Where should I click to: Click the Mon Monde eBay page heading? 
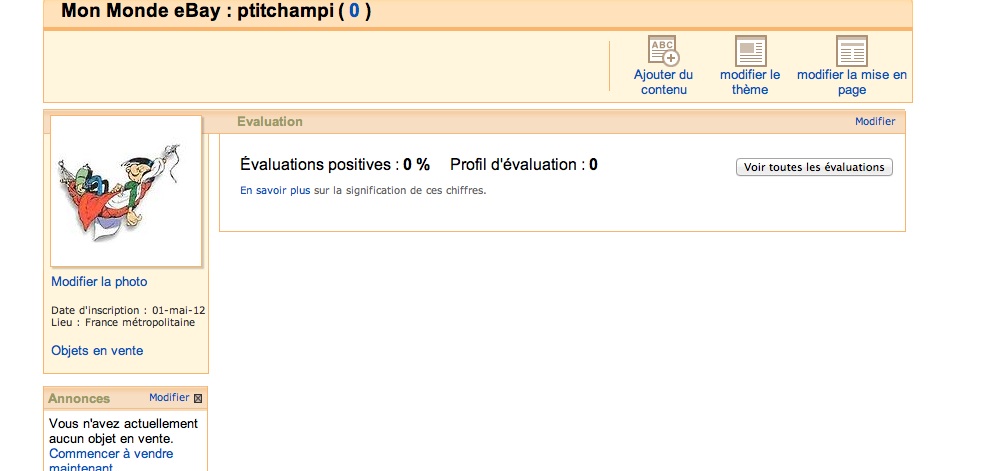click(216, 12)
